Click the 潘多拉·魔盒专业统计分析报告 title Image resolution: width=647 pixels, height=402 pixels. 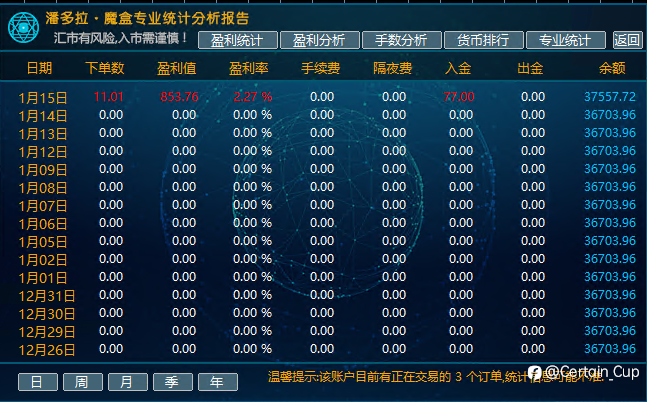(x=147, y=18)
